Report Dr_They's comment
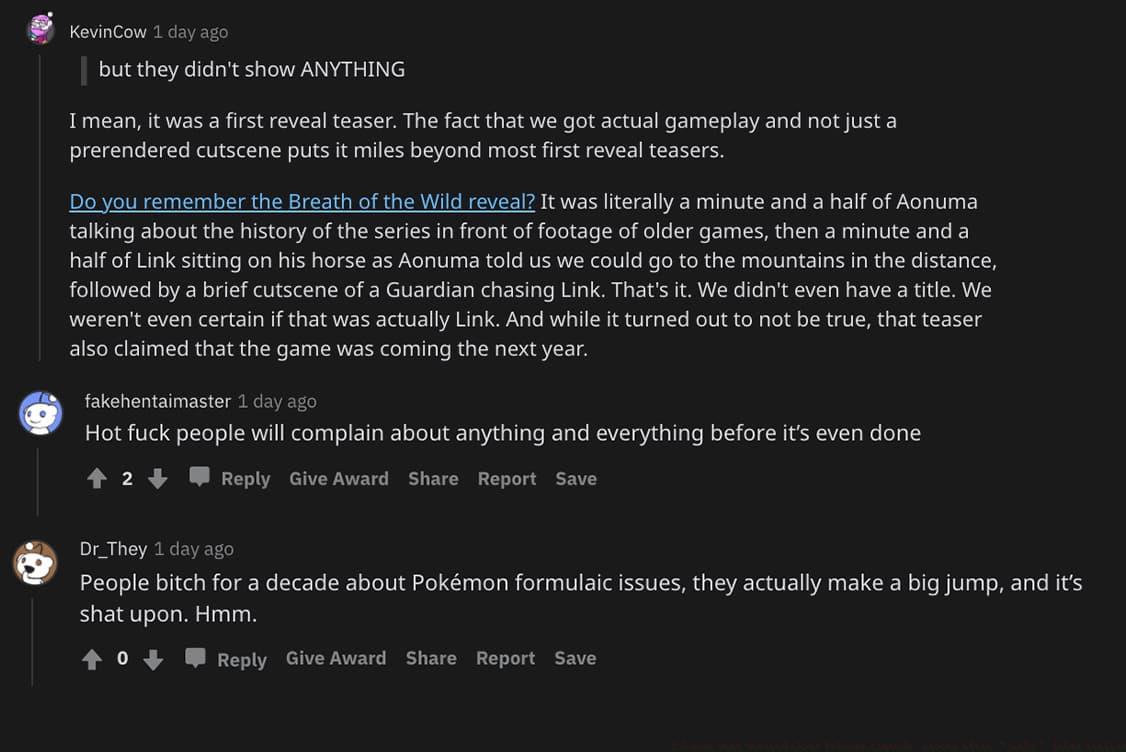The image size is (1126, 752). coord(505,658)
